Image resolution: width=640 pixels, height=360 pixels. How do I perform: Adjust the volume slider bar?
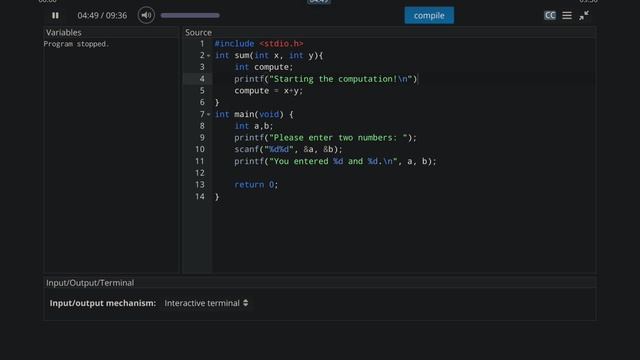click(190, 16)
